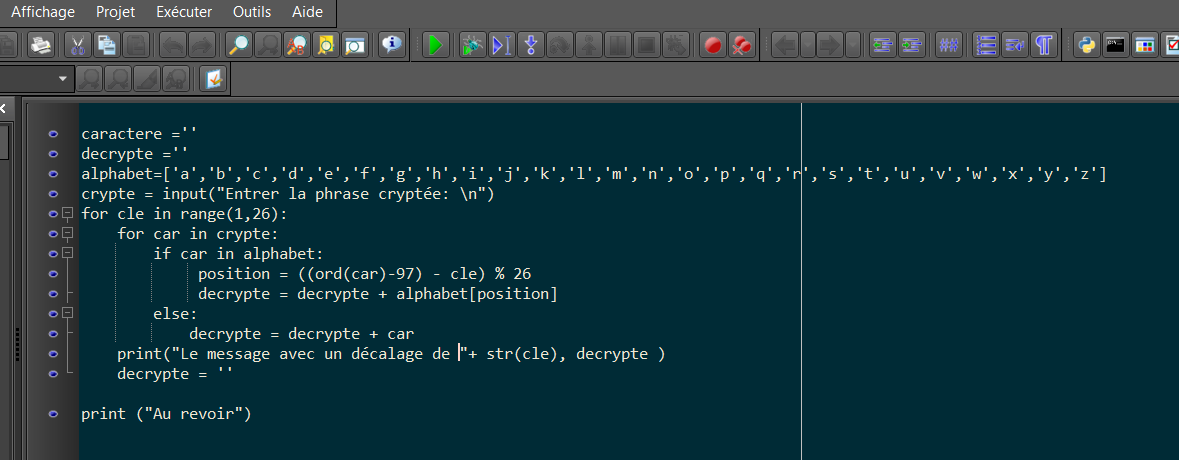Click the Aide menu
Viewport: 1179px width, 460px height.
(x=307, y=12)
